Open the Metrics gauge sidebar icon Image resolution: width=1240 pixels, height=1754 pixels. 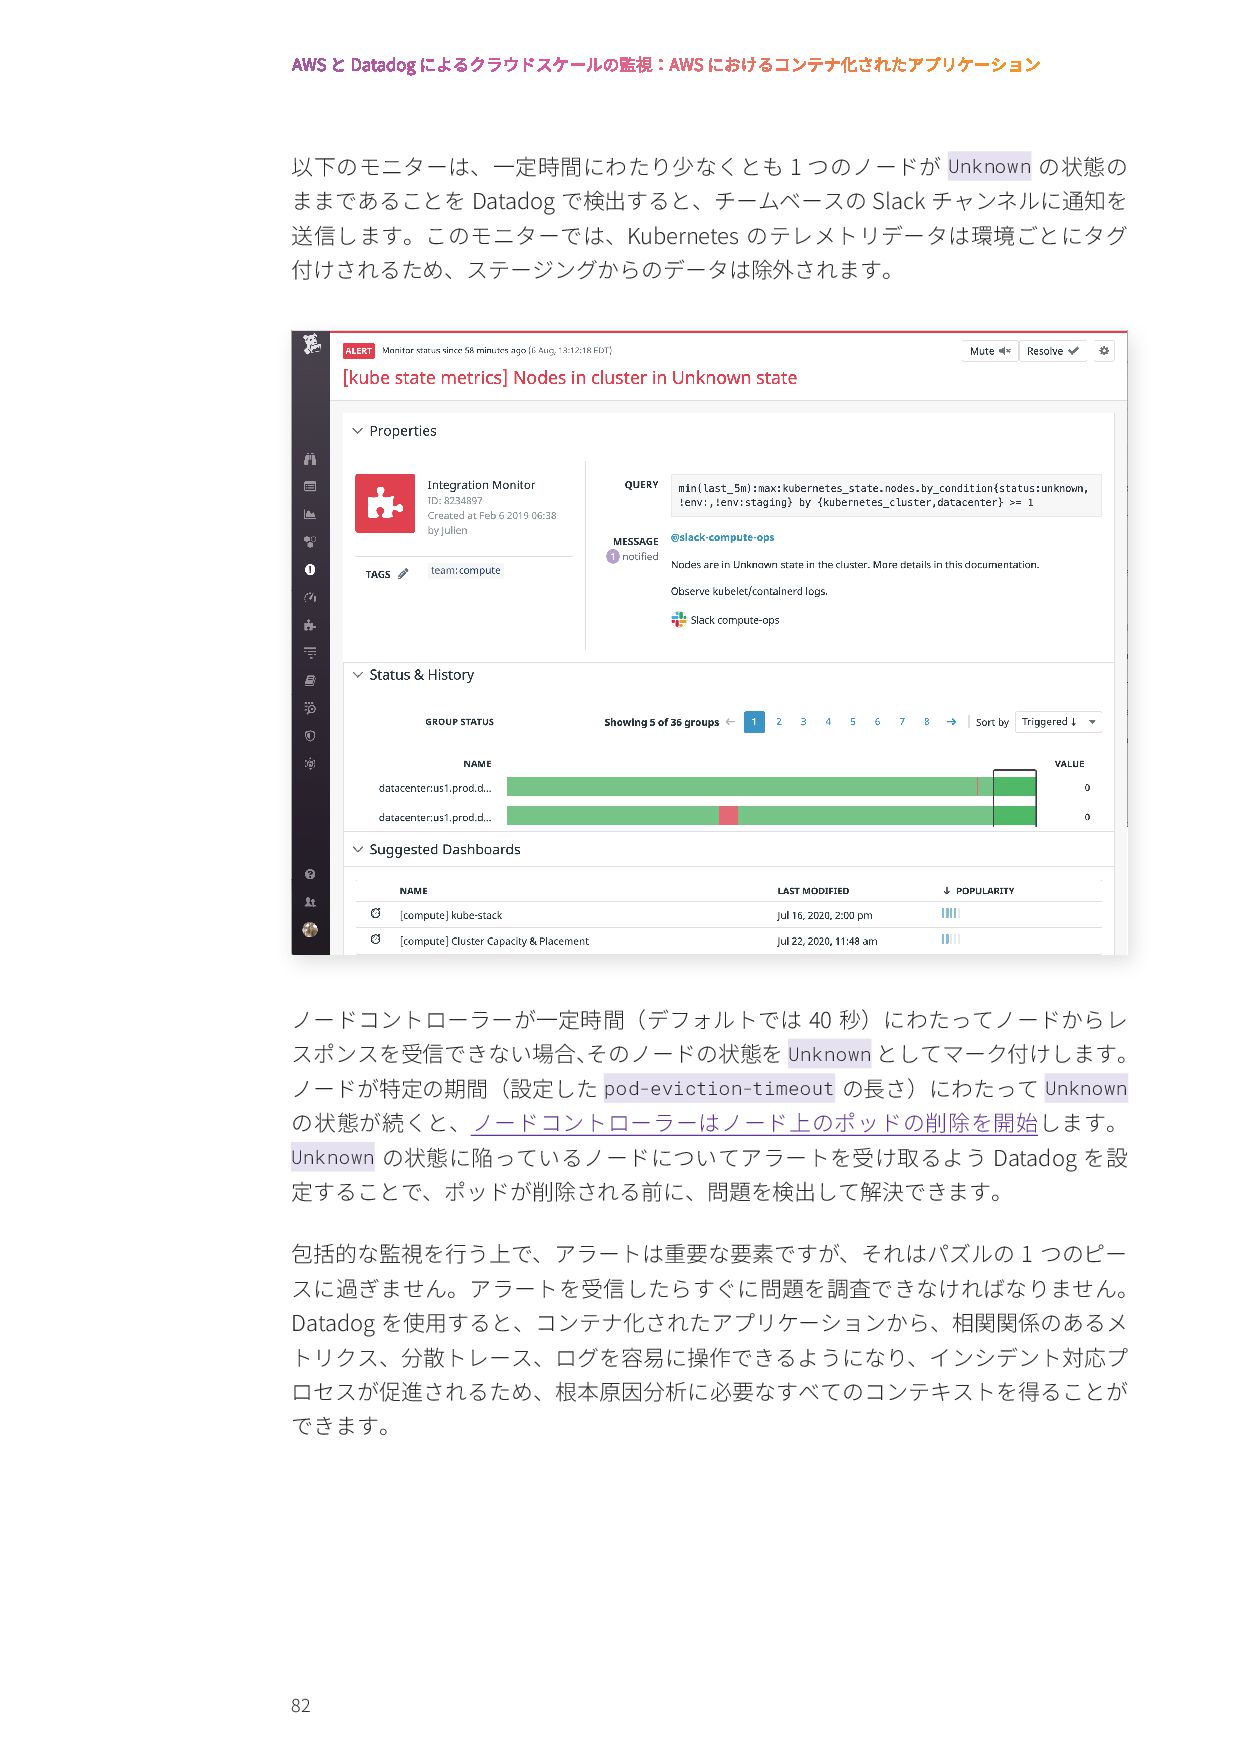pyautogui.click(x=310, y=597)
